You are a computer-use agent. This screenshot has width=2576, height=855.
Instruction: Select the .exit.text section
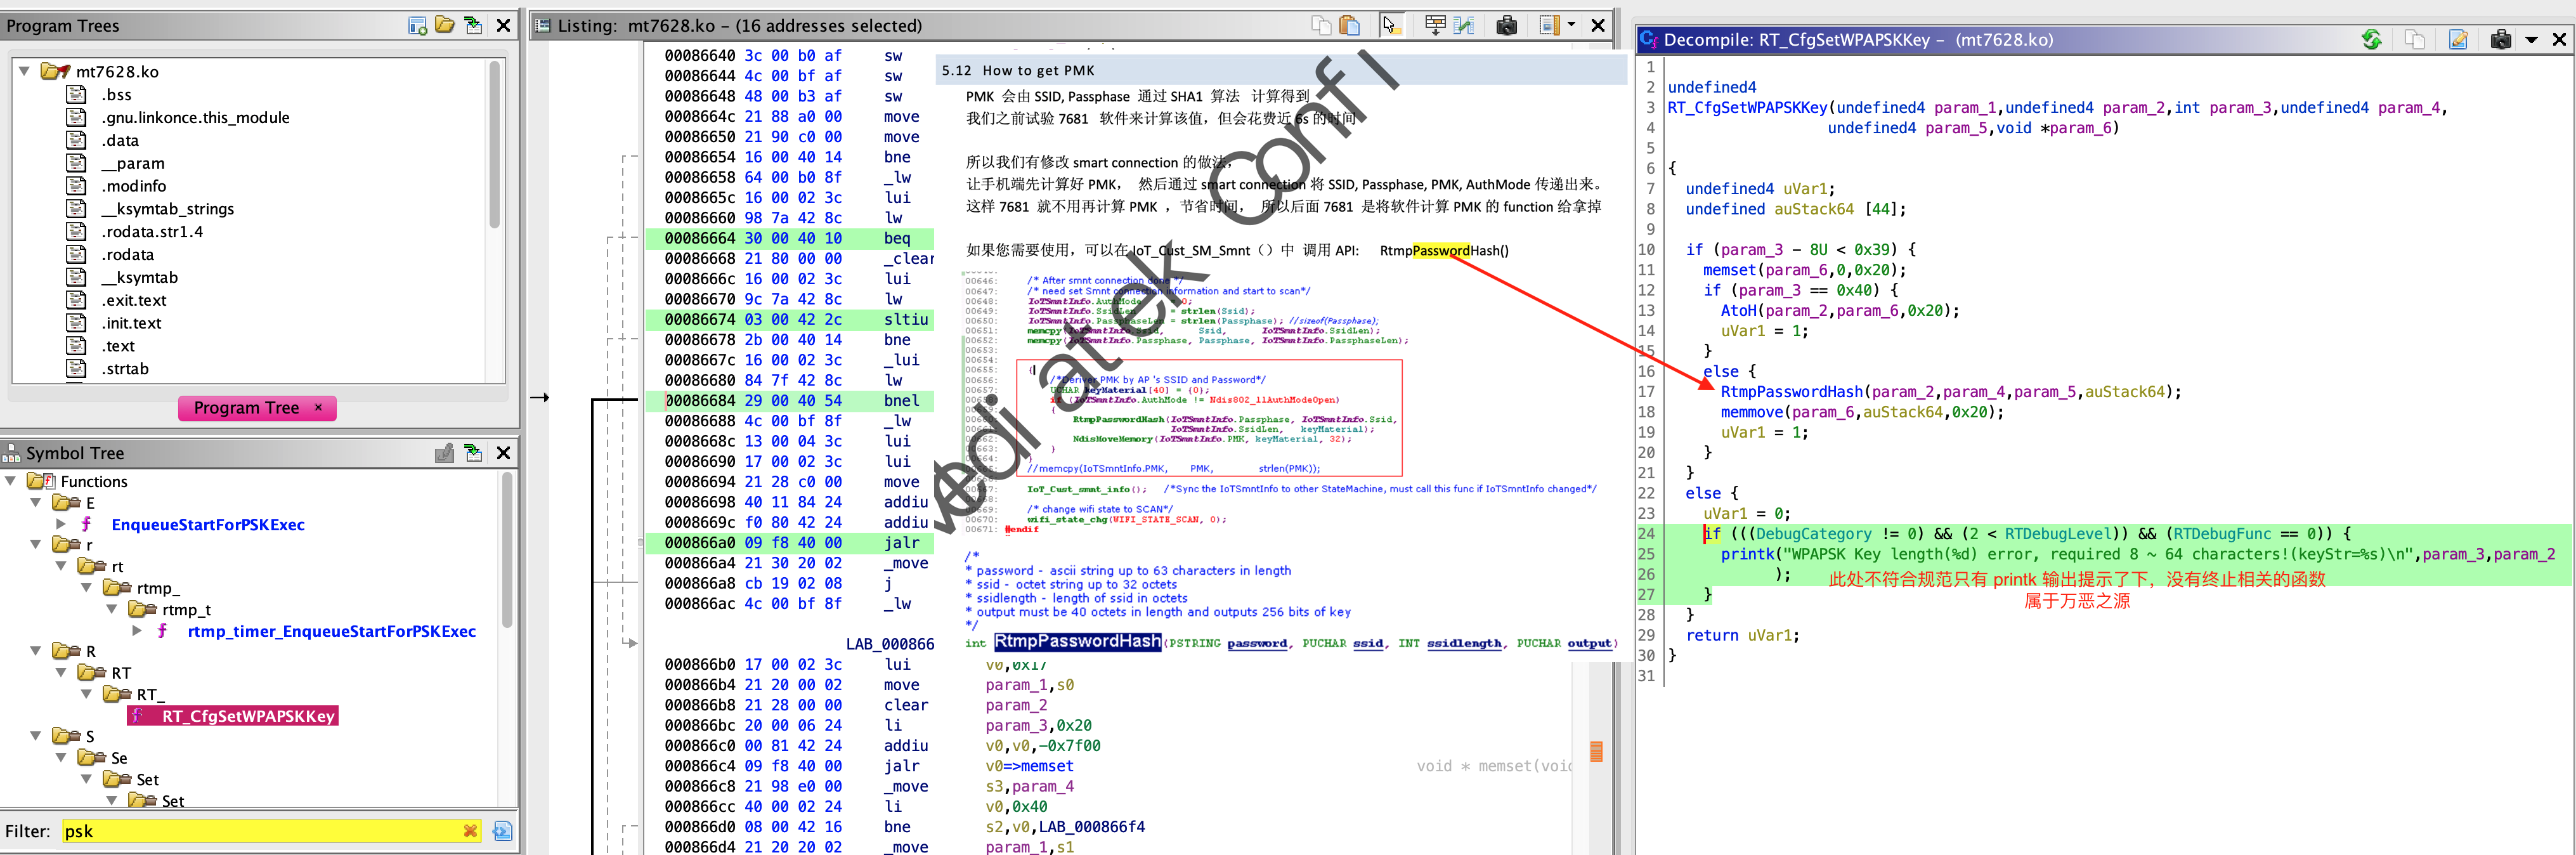click(x=134, y=300)
